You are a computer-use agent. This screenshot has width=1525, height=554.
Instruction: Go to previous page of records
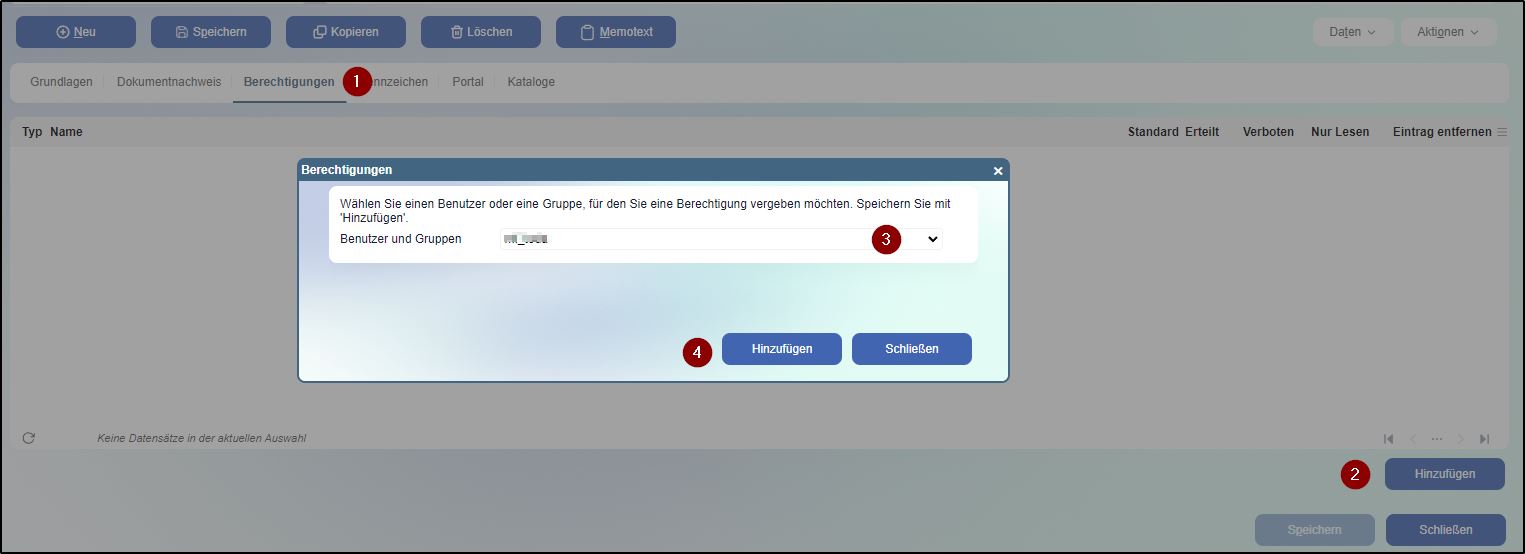coord(1413,439)
